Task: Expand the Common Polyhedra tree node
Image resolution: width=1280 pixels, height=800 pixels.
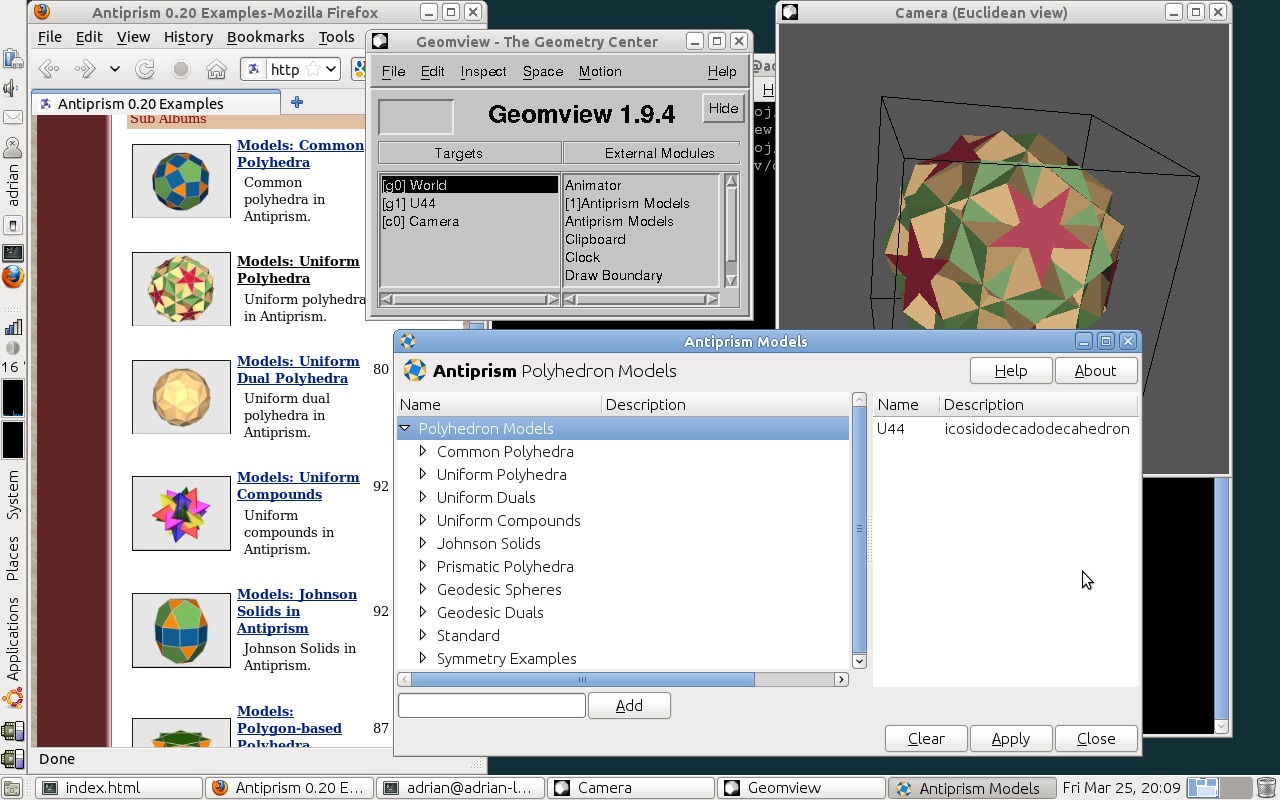Action: (423, 451)
